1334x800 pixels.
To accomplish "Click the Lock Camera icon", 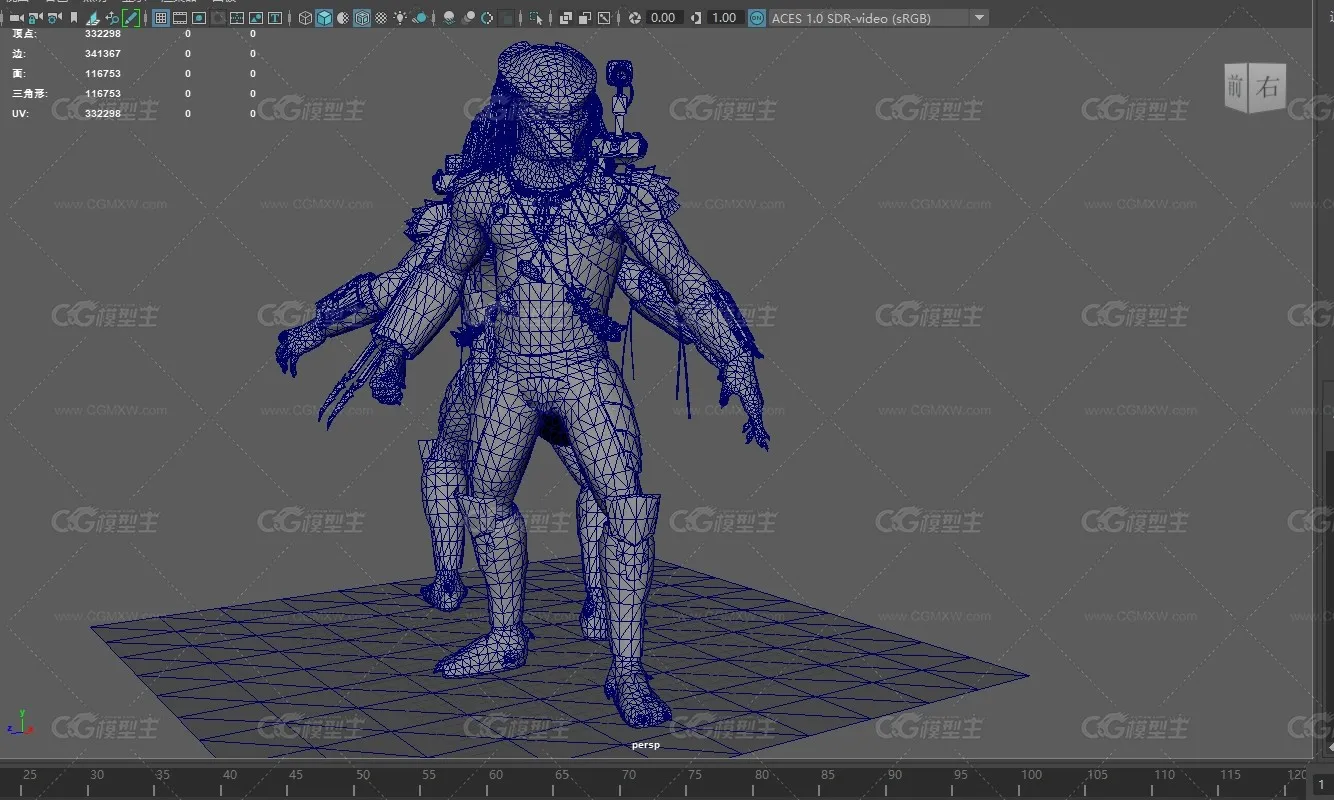I will [x=35, y=18].
